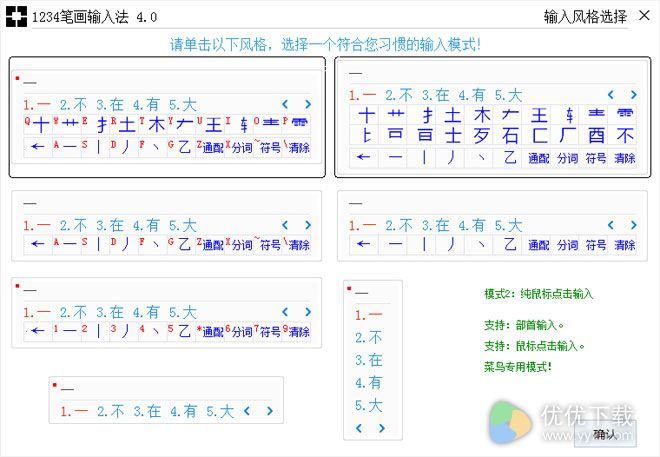Click the *通配 wildcard key
This screenshot has width=660, height=457.
210,331
